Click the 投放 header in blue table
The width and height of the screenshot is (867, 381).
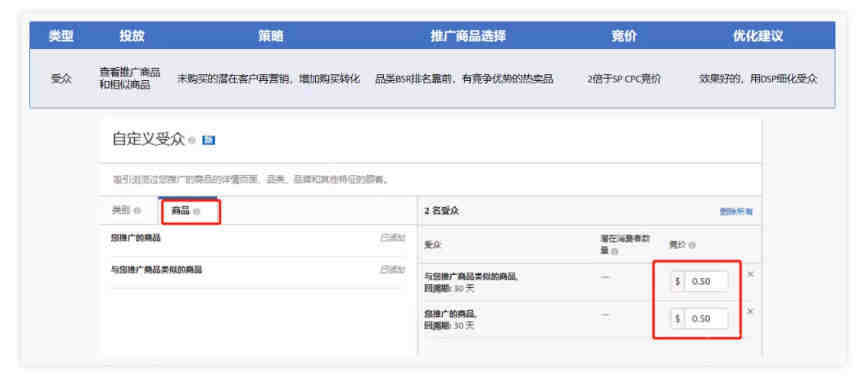click(x=132, y=36)
